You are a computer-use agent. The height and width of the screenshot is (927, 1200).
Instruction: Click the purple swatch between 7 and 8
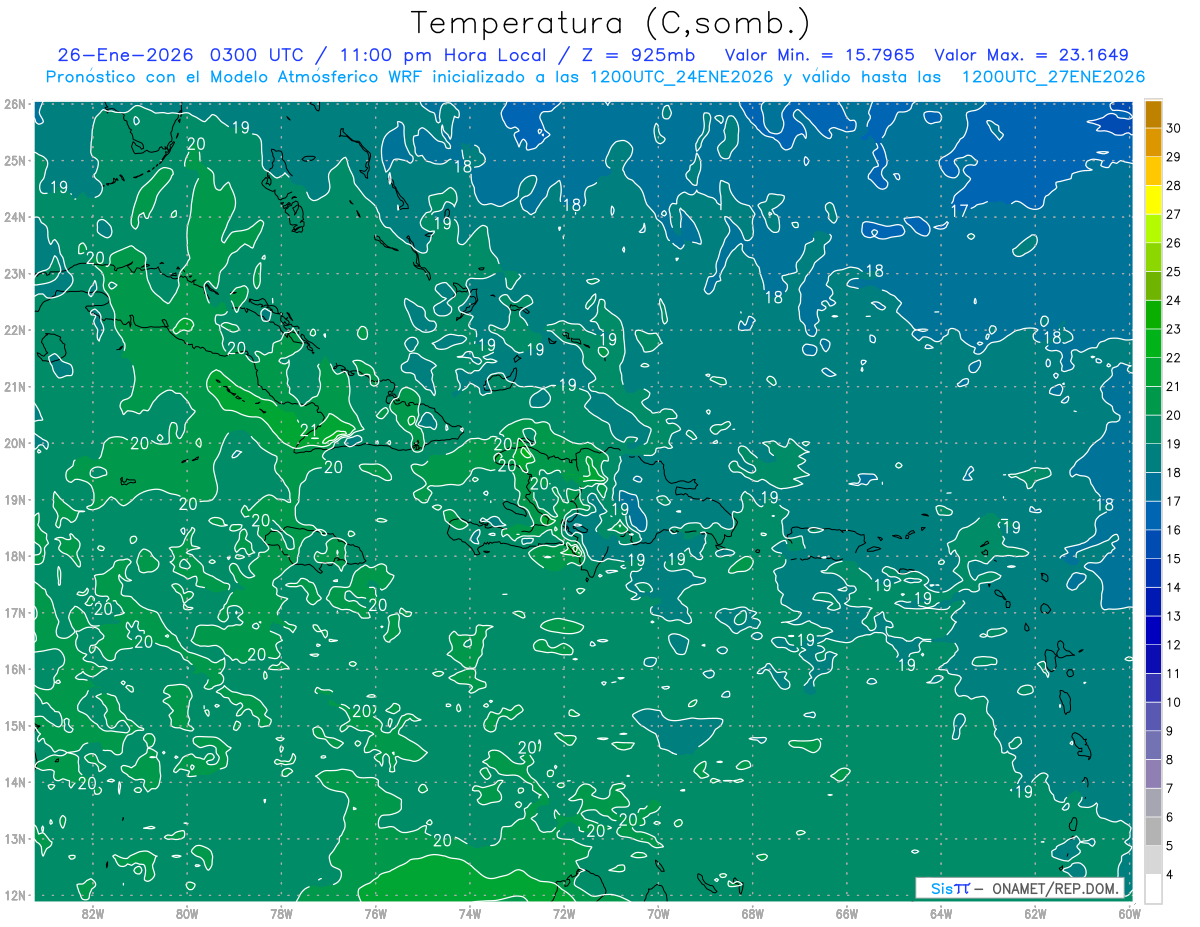(1153, 773)
